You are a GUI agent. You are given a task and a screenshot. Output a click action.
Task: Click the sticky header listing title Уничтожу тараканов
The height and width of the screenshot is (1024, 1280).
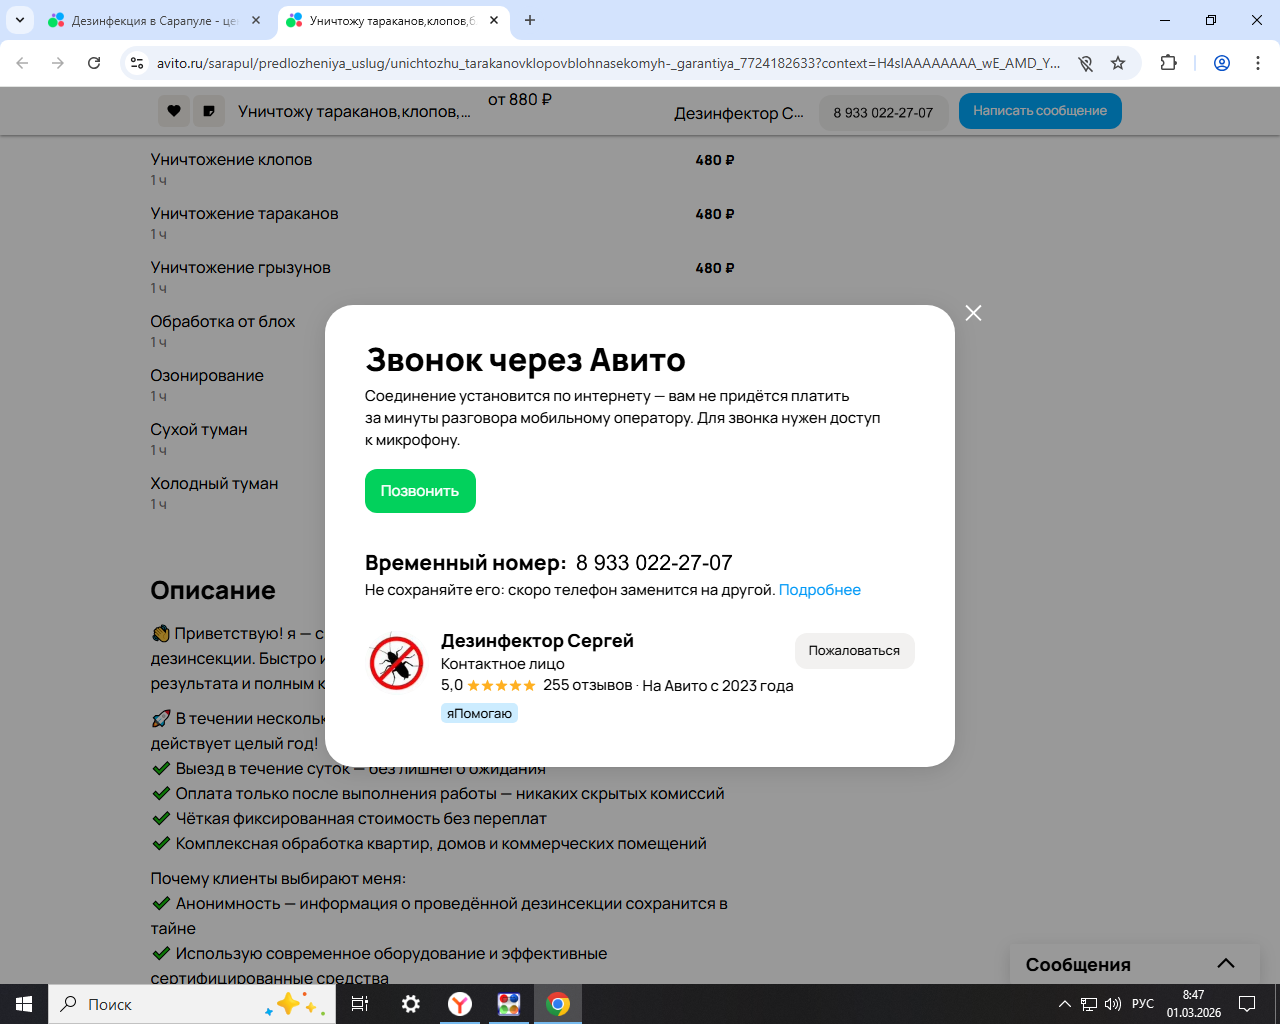point(354,112)
